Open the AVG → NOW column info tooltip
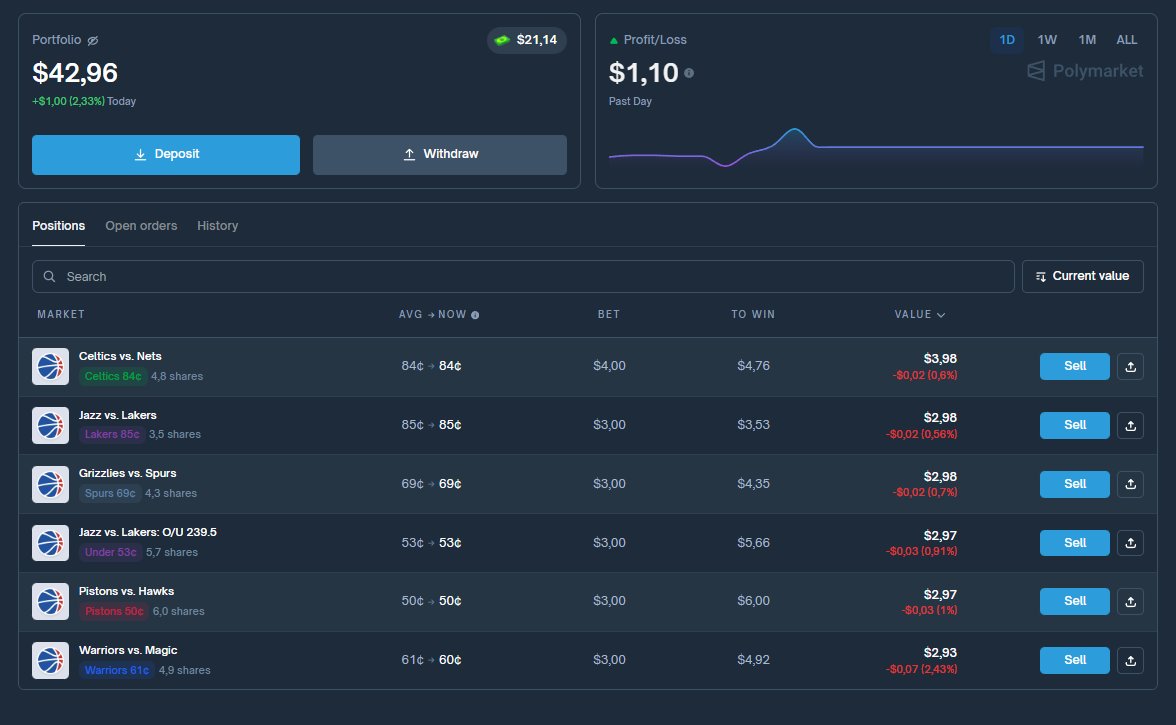1176x725 pixels. point(473,314)
